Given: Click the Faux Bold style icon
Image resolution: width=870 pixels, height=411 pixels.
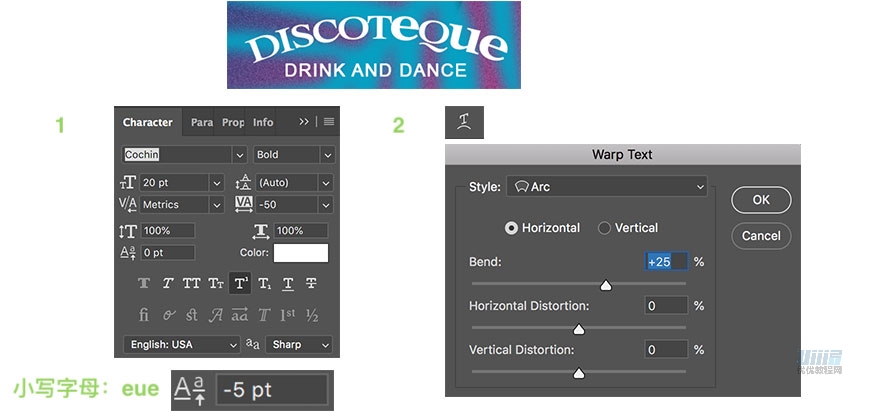Looking at the screenshot, I should pyautogui.click(x=143, y=284).
